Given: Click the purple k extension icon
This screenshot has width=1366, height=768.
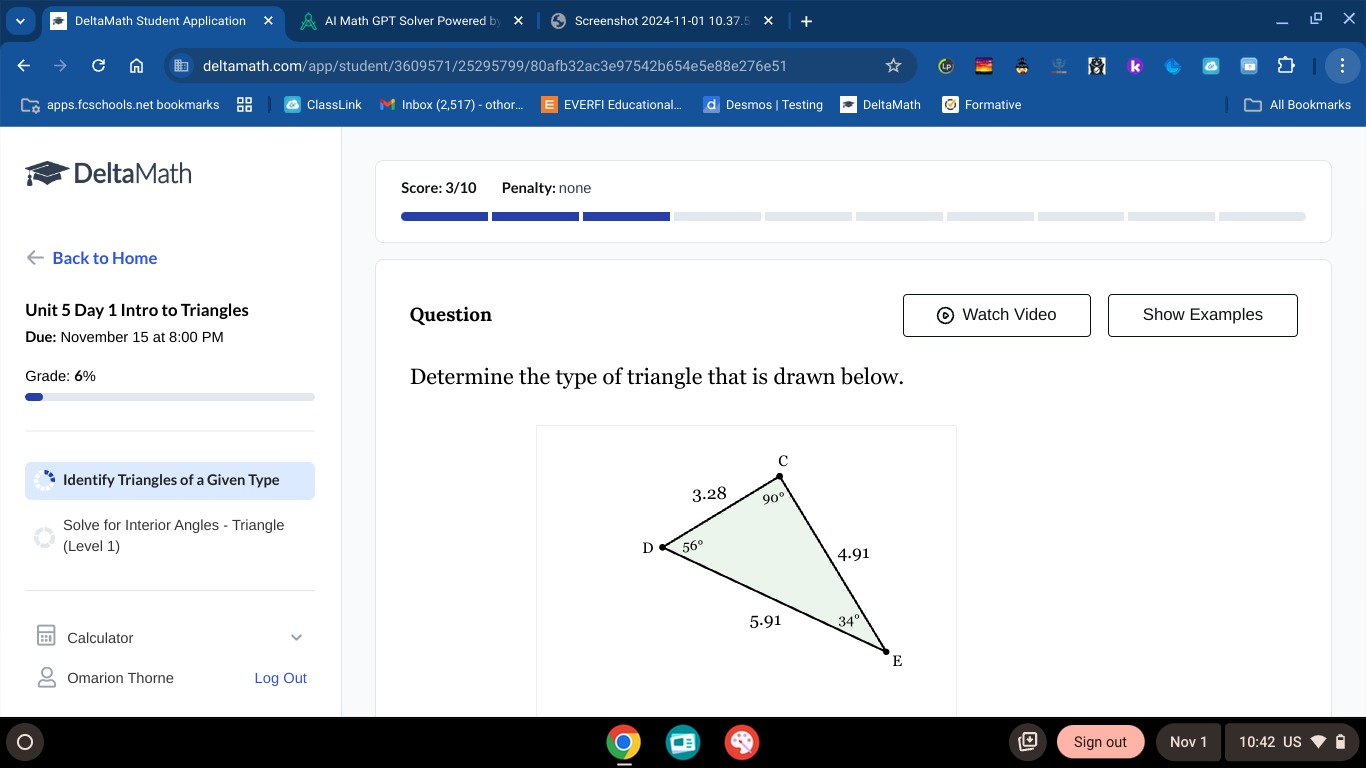Looking at the screenshot, I should tap(1135, 66).
